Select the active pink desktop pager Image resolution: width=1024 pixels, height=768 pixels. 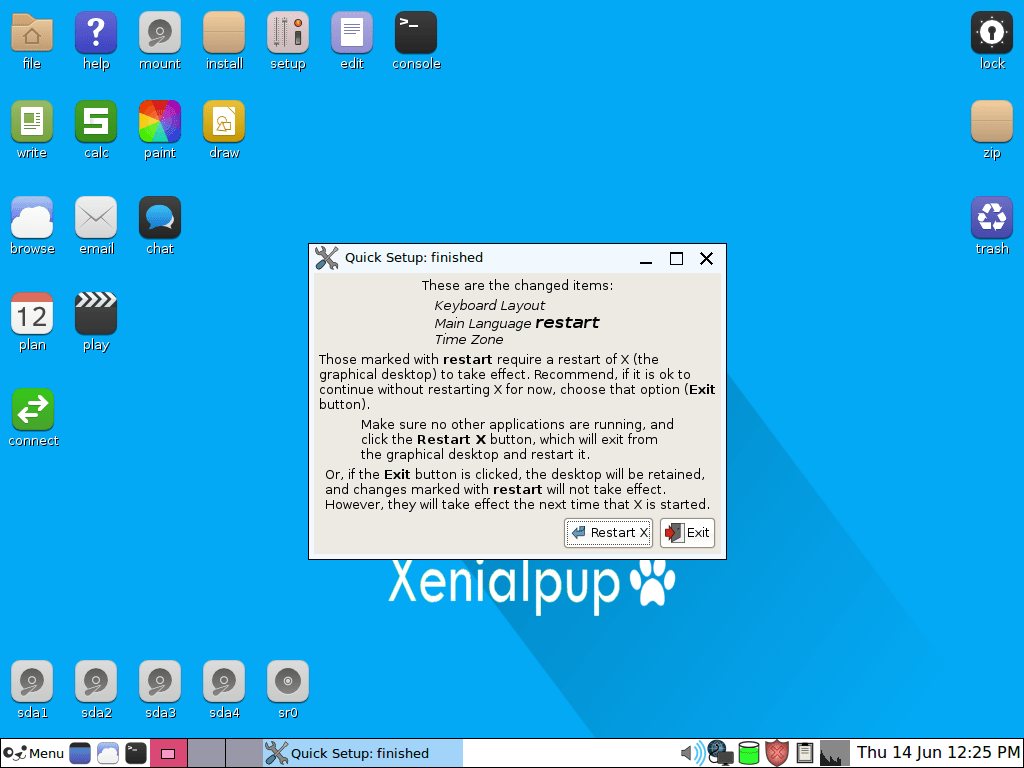(168, 753)
